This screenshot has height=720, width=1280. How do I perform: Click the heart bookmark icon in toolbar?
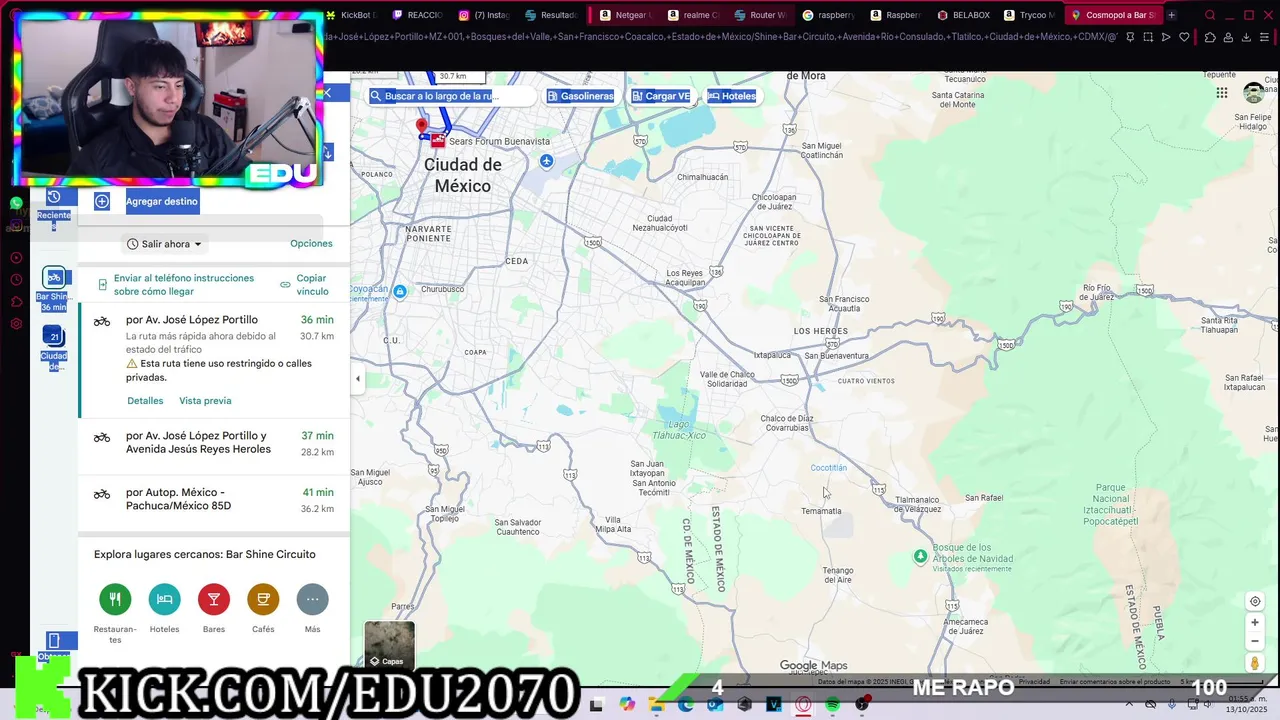pyautogui.click(x=1184, y=37)
